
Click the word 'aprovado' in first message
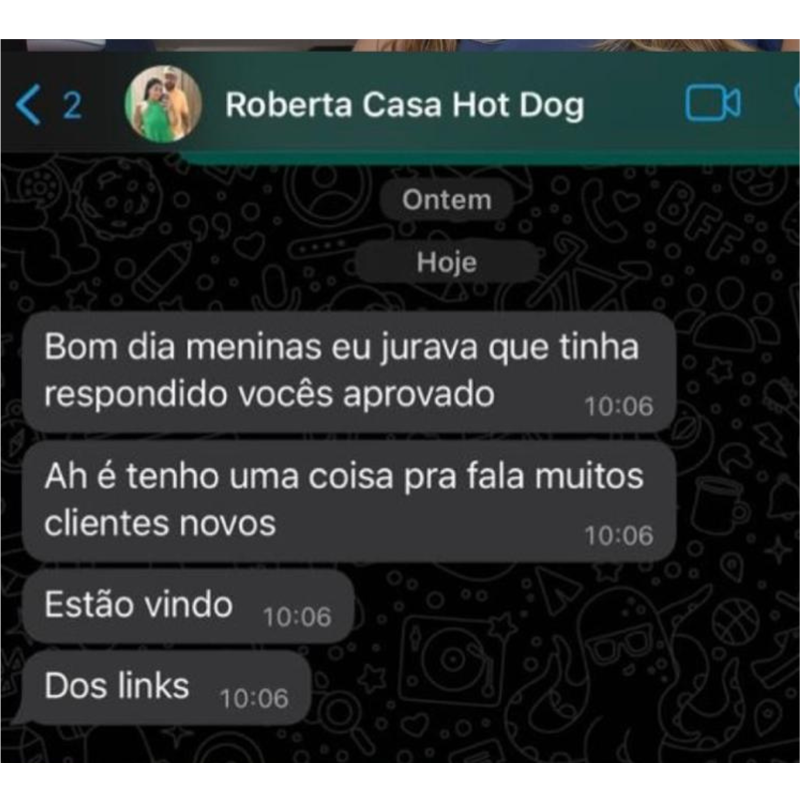(419, 395)
